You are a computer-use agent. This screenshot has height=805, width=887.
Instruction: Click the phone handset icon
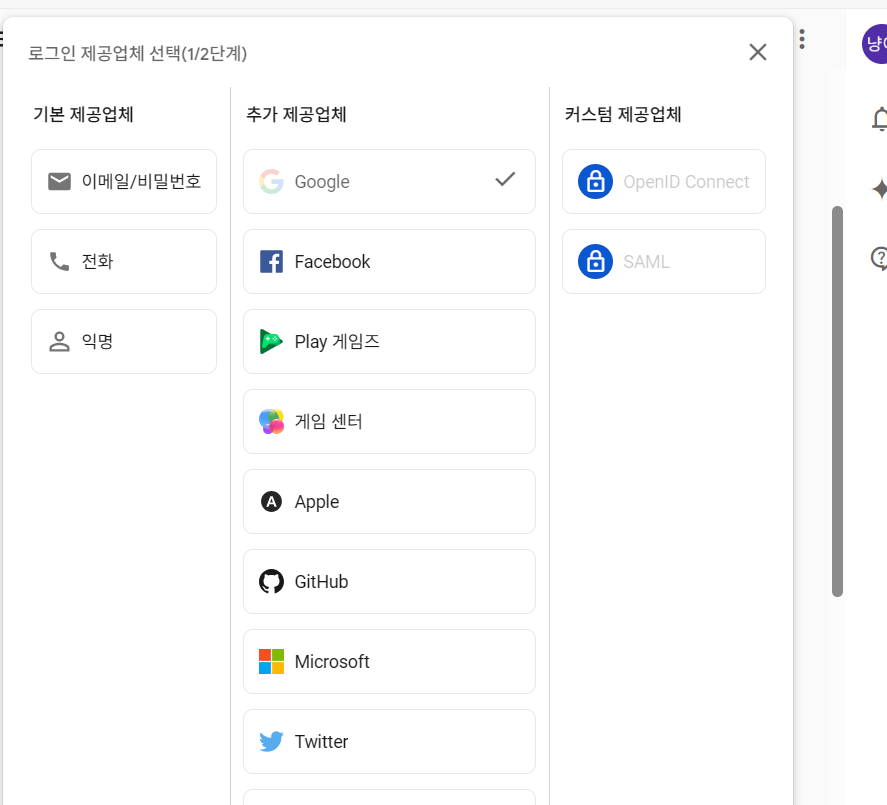coord(59,261)
